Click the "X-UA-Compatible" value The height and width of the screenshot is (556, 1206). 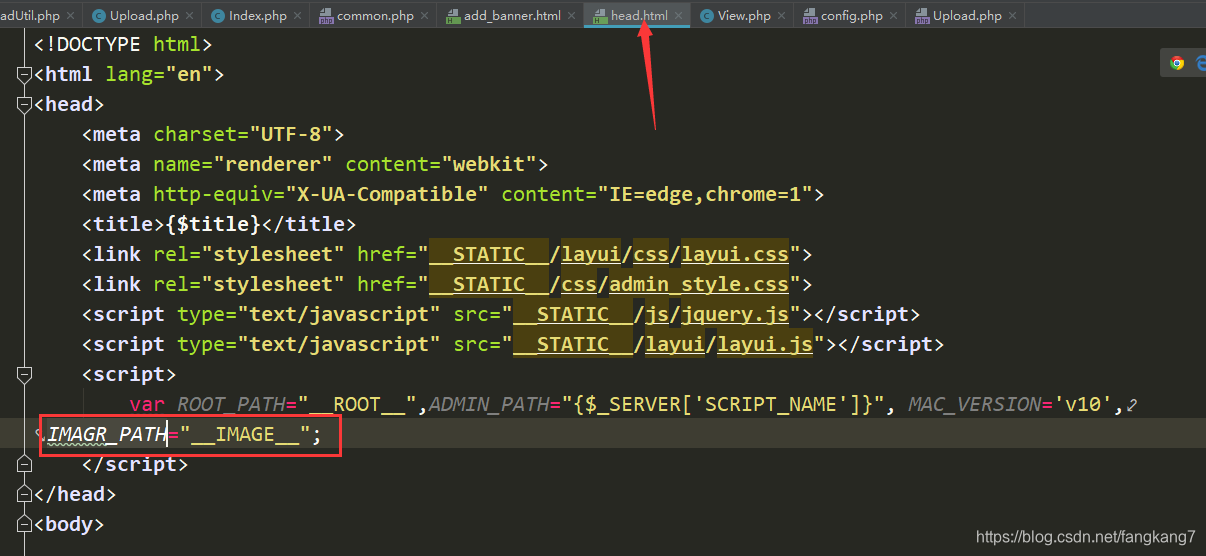[387, 194]
